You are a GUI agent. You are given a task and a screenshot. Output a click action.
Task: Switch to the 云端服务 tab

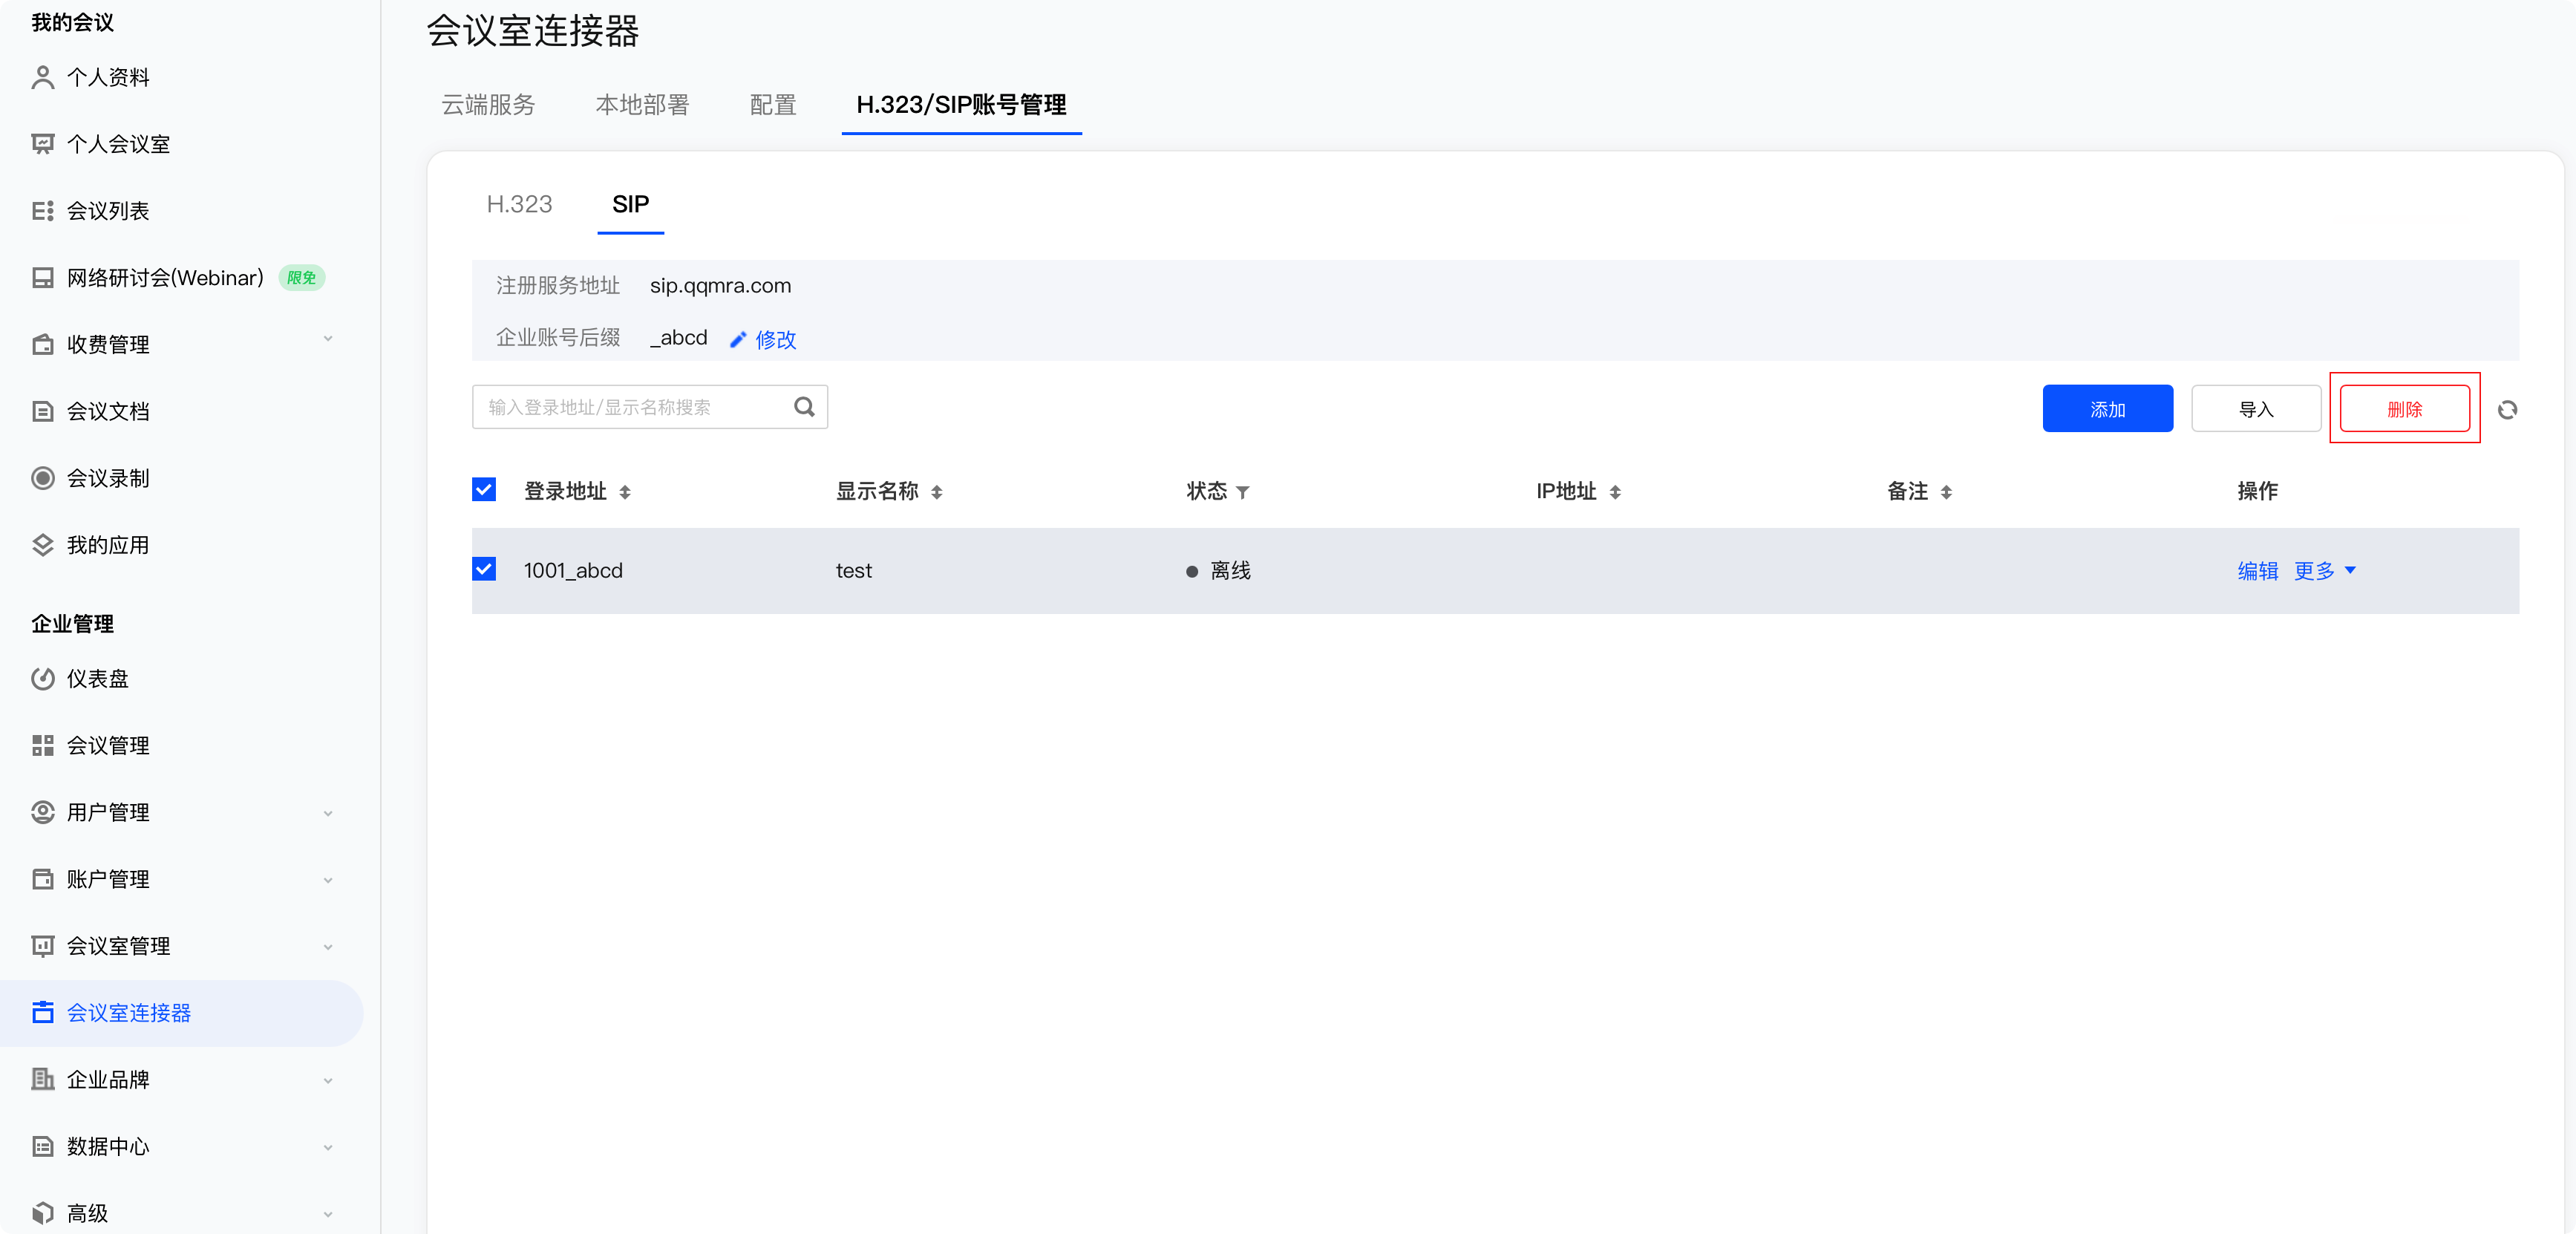(x=488, y=105)
